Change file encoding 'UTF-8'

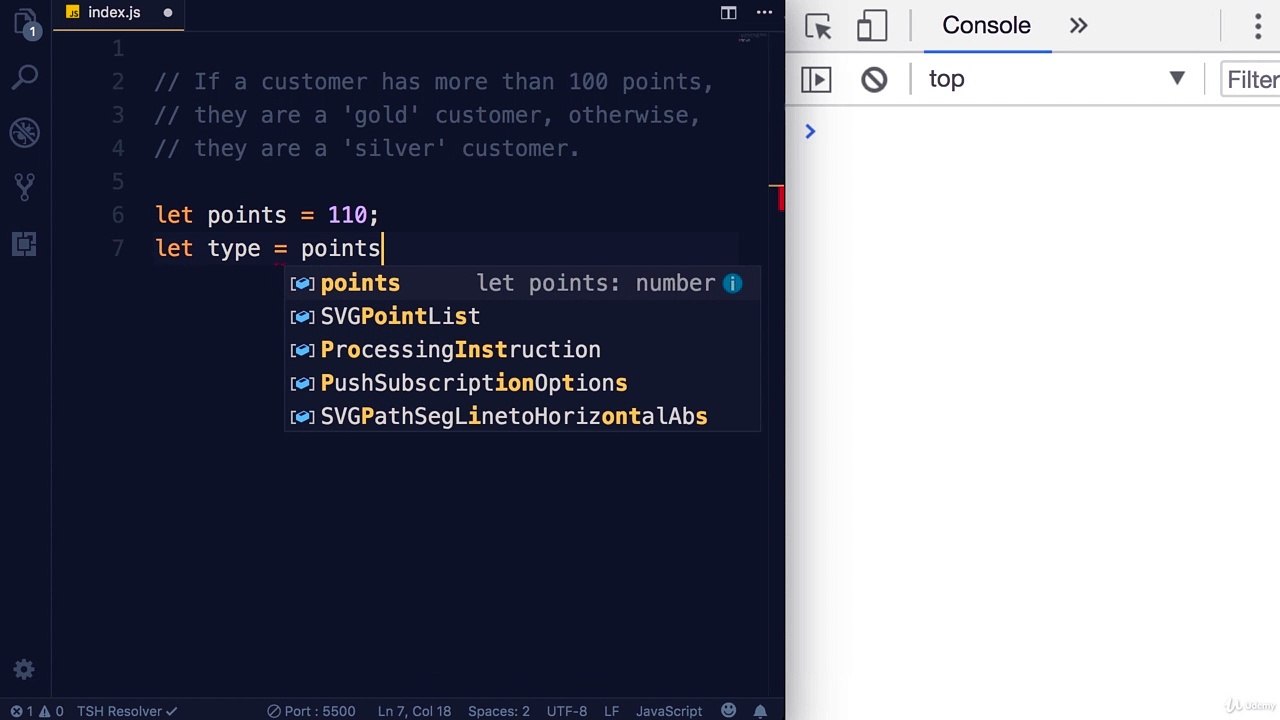click(567, 711)
